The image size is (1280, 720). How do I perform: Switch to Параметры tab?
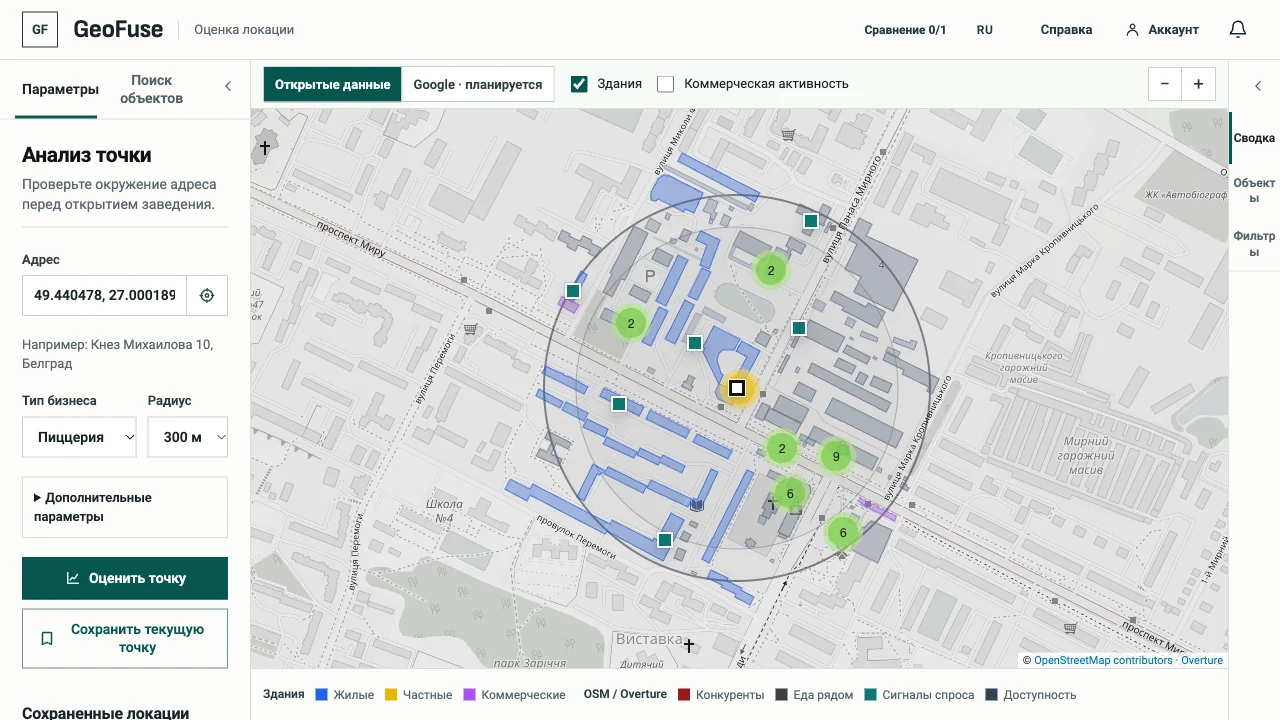pyautogui.click(x=60, y=89)
